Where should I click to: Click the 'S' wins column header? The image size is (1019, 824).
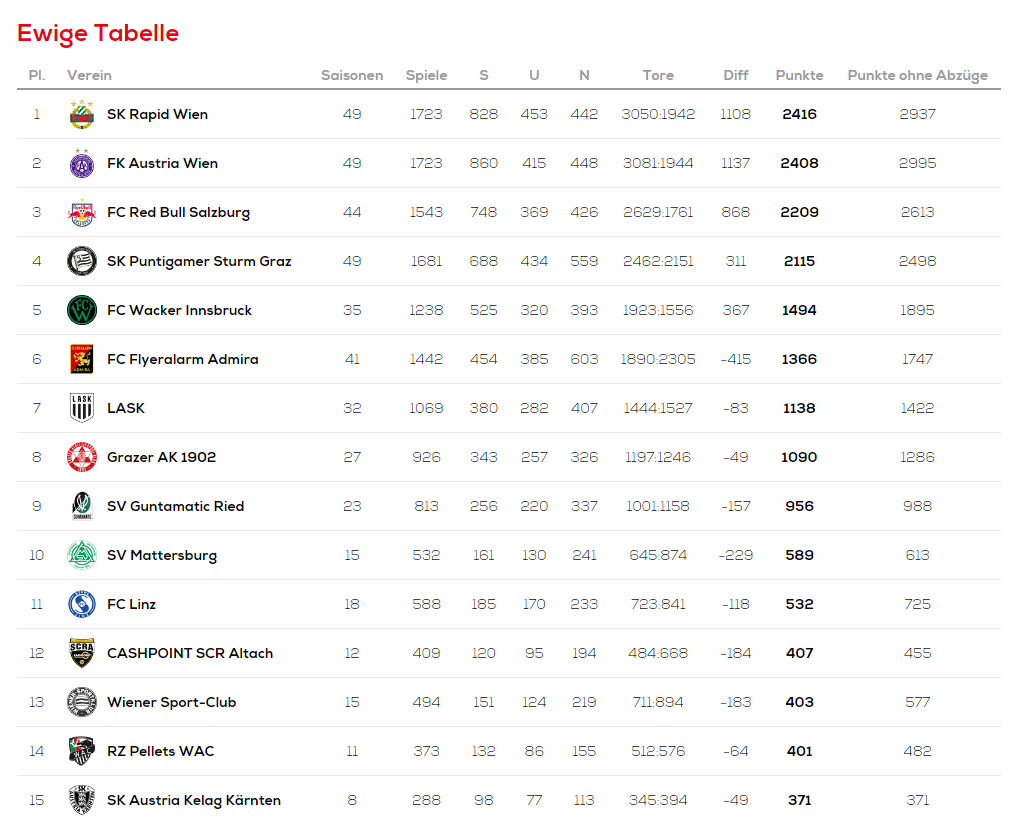(x=484, y=75)
